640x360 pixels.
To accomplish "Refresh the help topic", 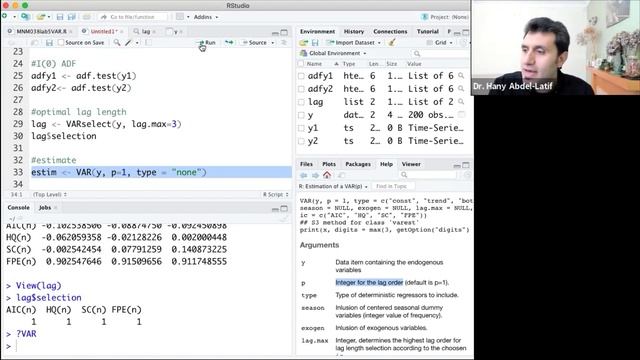I will click(467, 175).
